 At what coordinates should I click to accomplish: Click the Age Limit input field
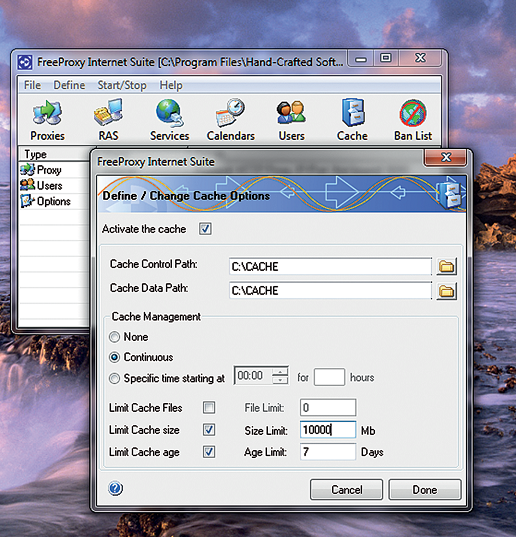[x=328, y=452]
